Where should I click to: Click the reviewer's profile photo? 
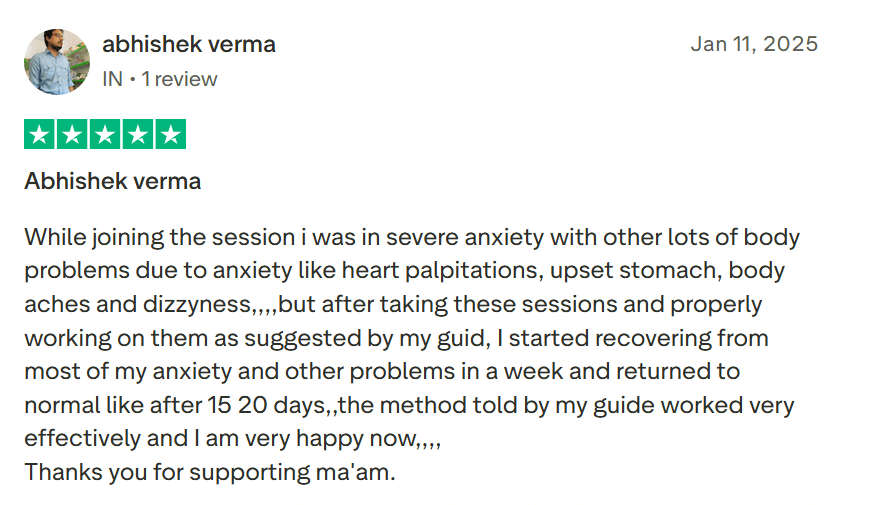tap(56, 61)
